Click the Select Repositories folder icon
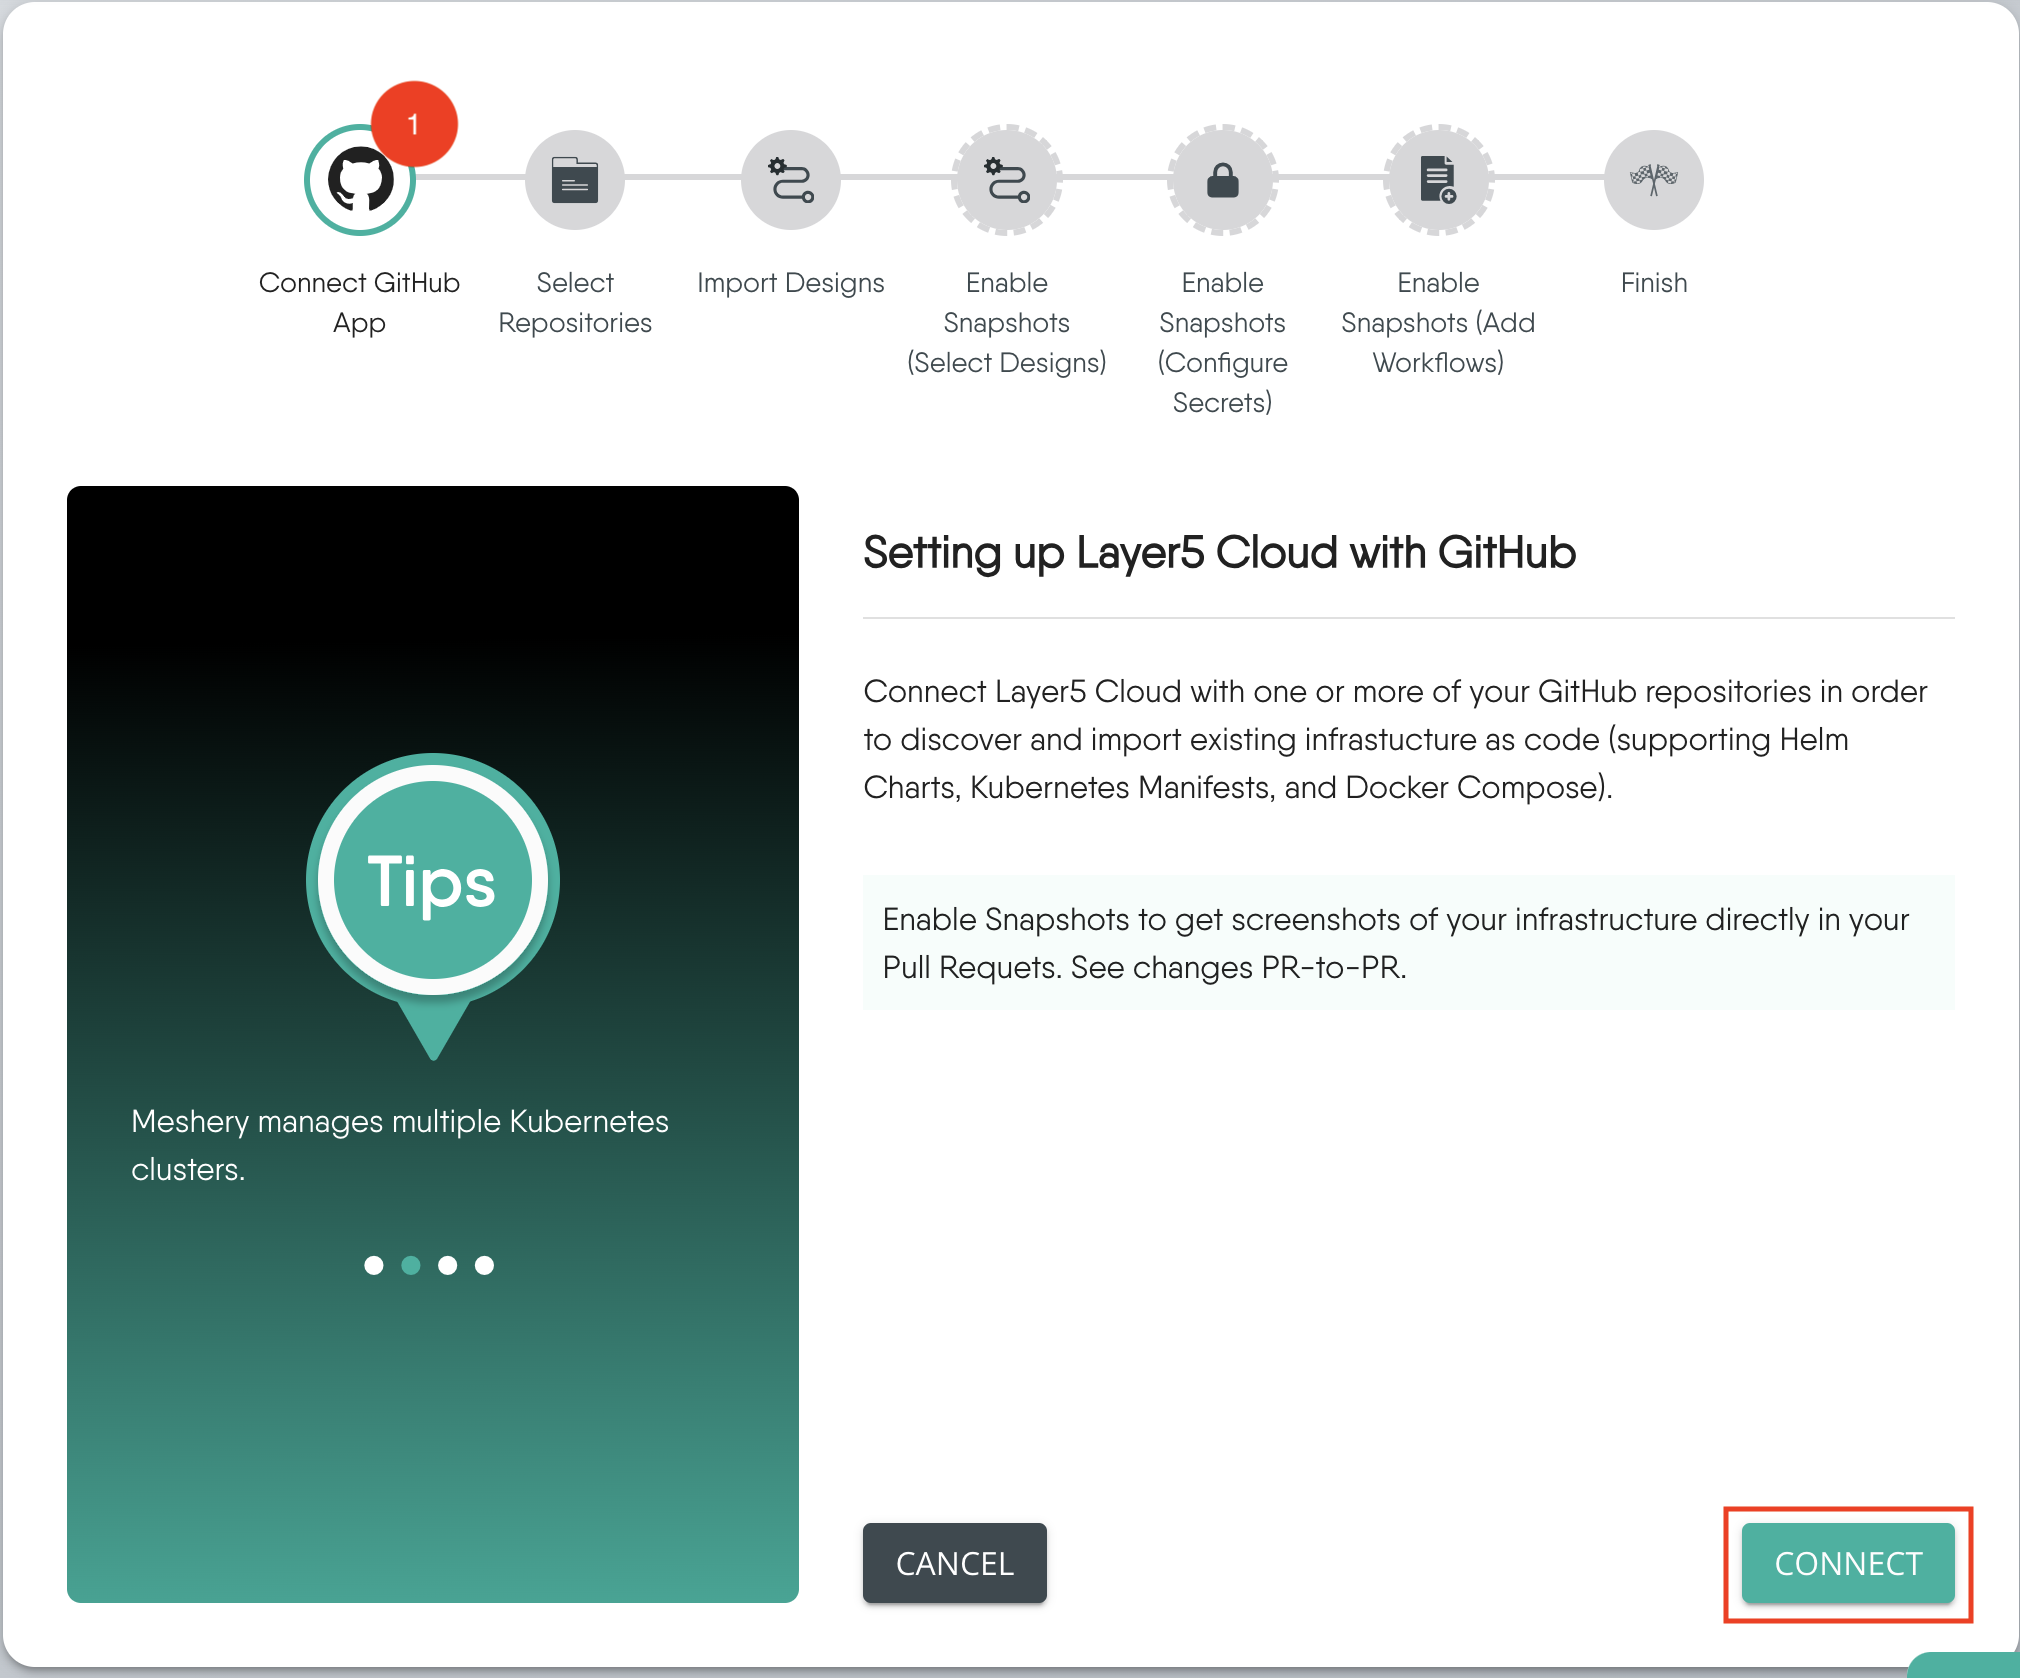2020x1678 pixels. coord(574,179)
